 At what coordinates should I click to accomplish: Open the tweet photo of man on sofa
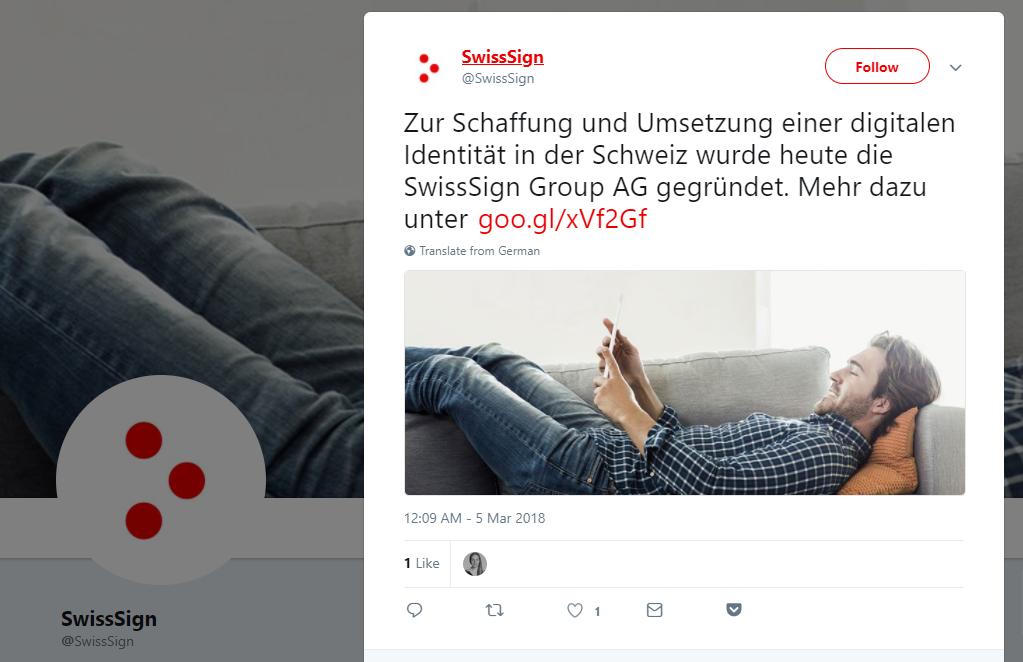(684, 383)
